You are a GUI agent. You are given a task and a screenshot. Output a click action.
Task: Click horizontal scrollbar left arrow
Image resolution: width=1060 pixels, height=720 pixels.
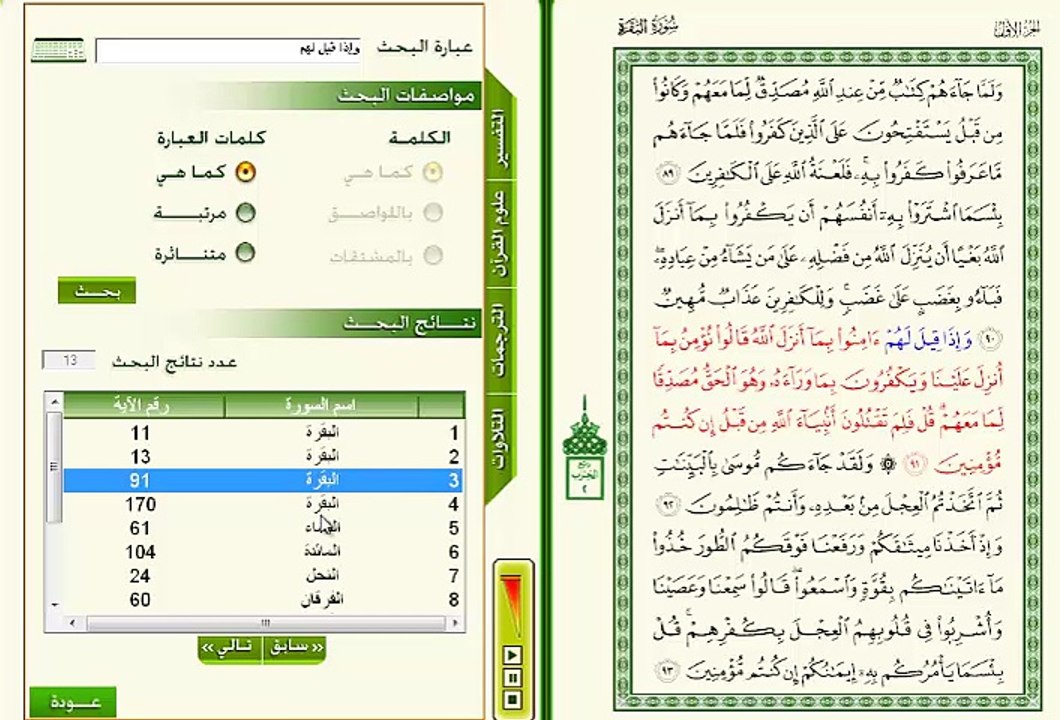[x=72, y=623]
